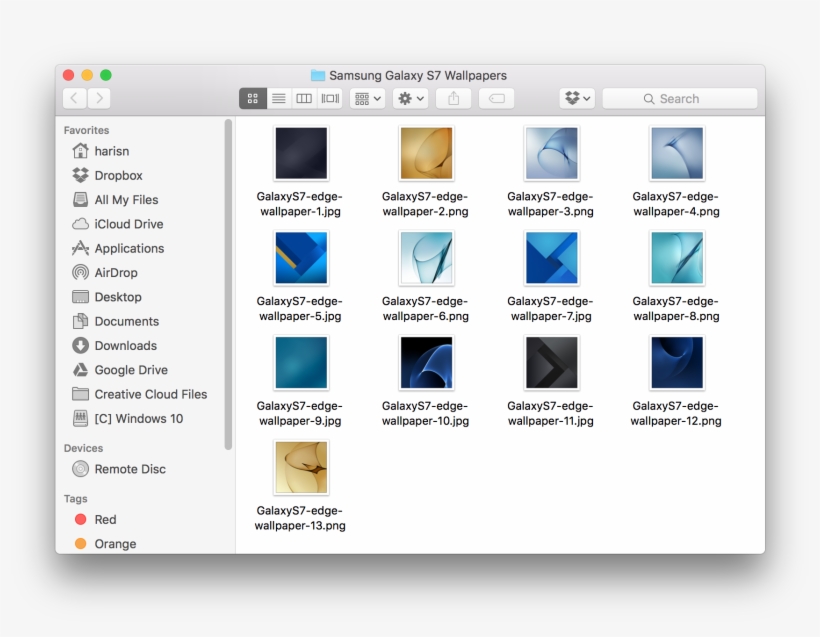Select Downloads in the sidebar
Image resolution: width=820 pixels, height=637 pixels.
click(x=125, y=346)
